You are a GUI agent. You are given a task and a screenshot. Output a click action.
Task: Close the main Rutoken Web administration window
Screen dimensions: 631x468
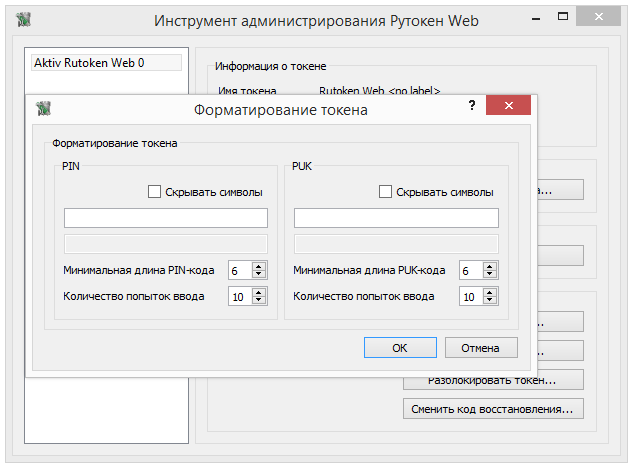(x=598, y=16)
